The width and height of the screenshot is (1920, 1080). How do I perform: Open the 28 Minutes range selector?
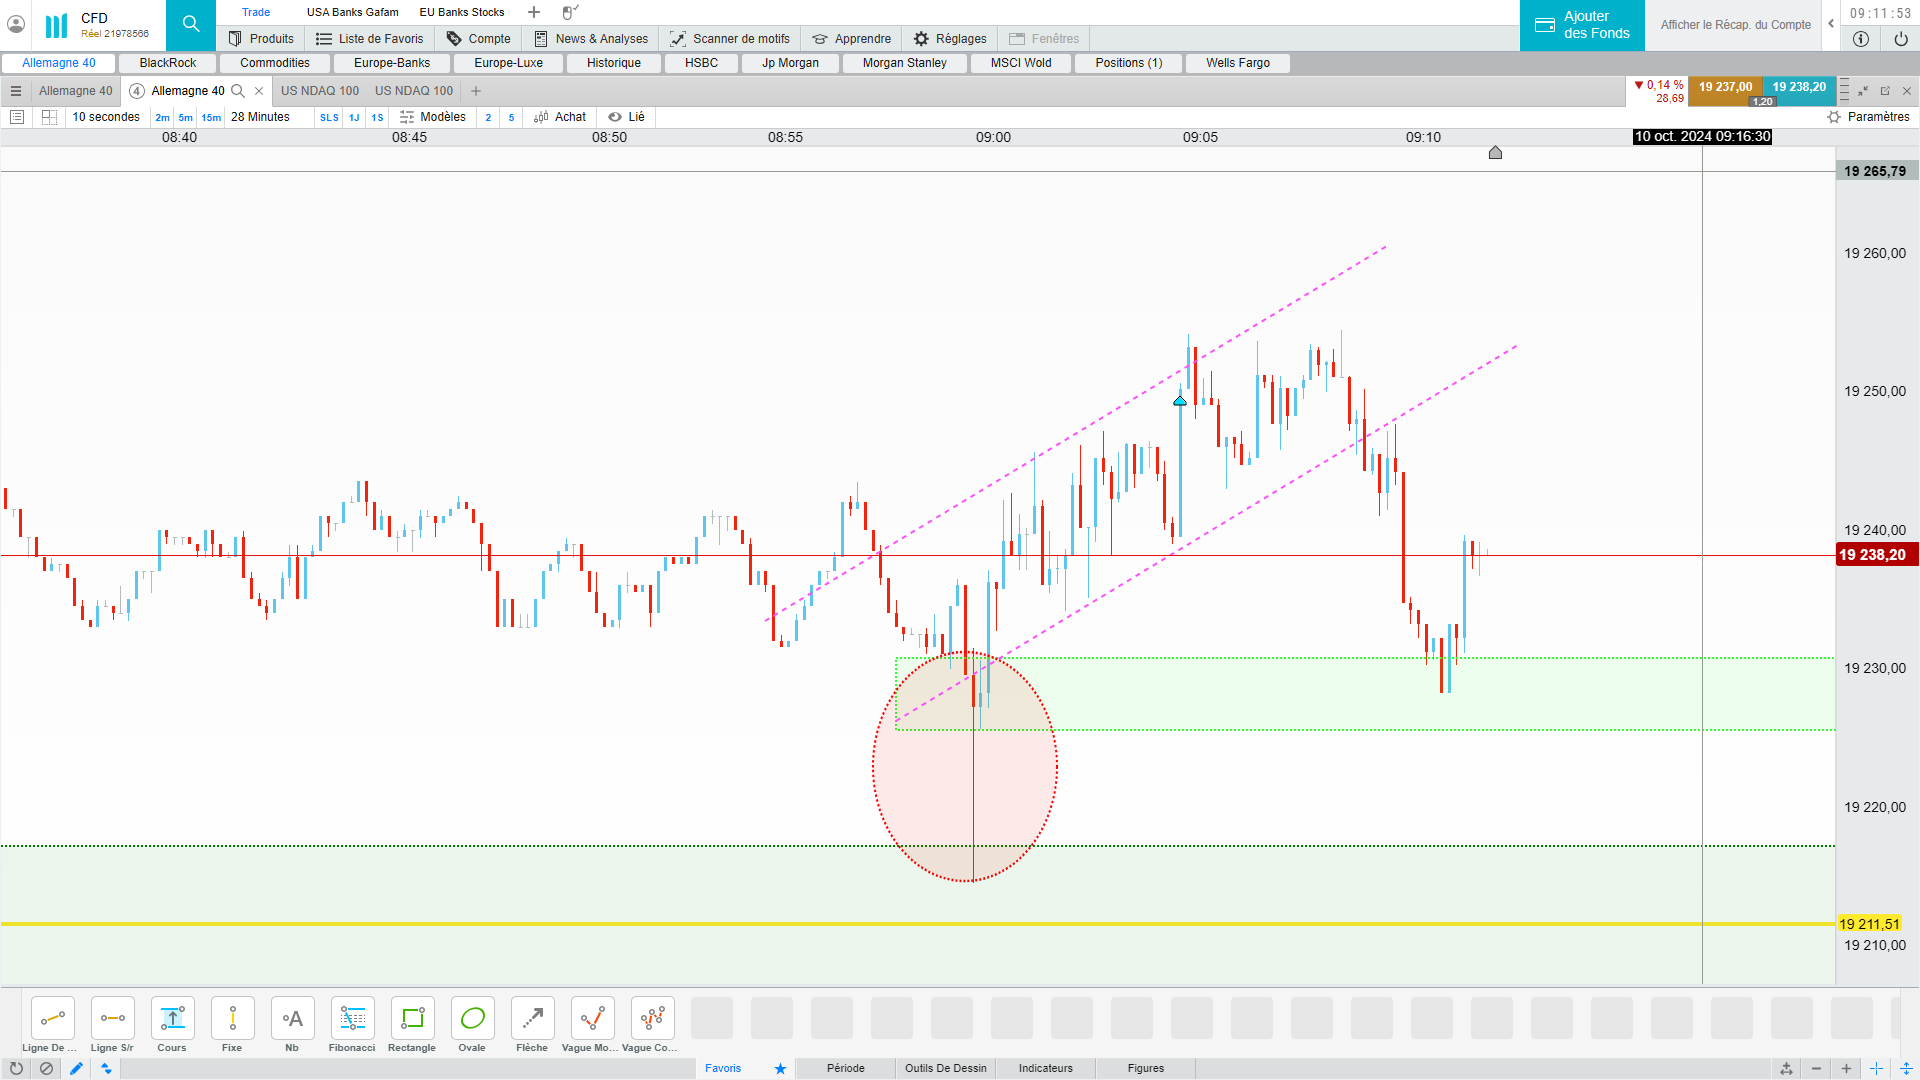tap(260, 117)
